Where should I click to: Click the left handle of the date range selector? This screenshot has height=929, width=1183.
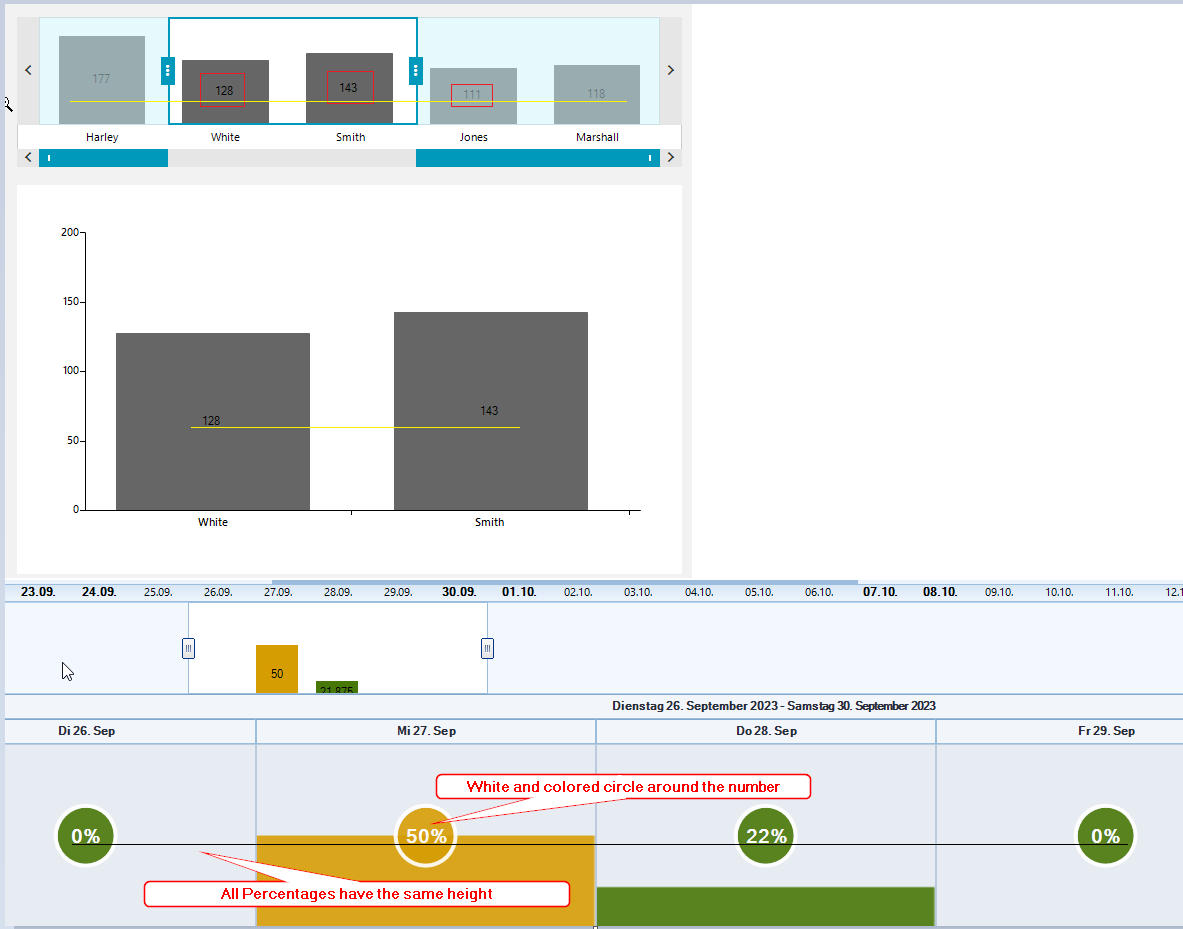click(188, 648)
